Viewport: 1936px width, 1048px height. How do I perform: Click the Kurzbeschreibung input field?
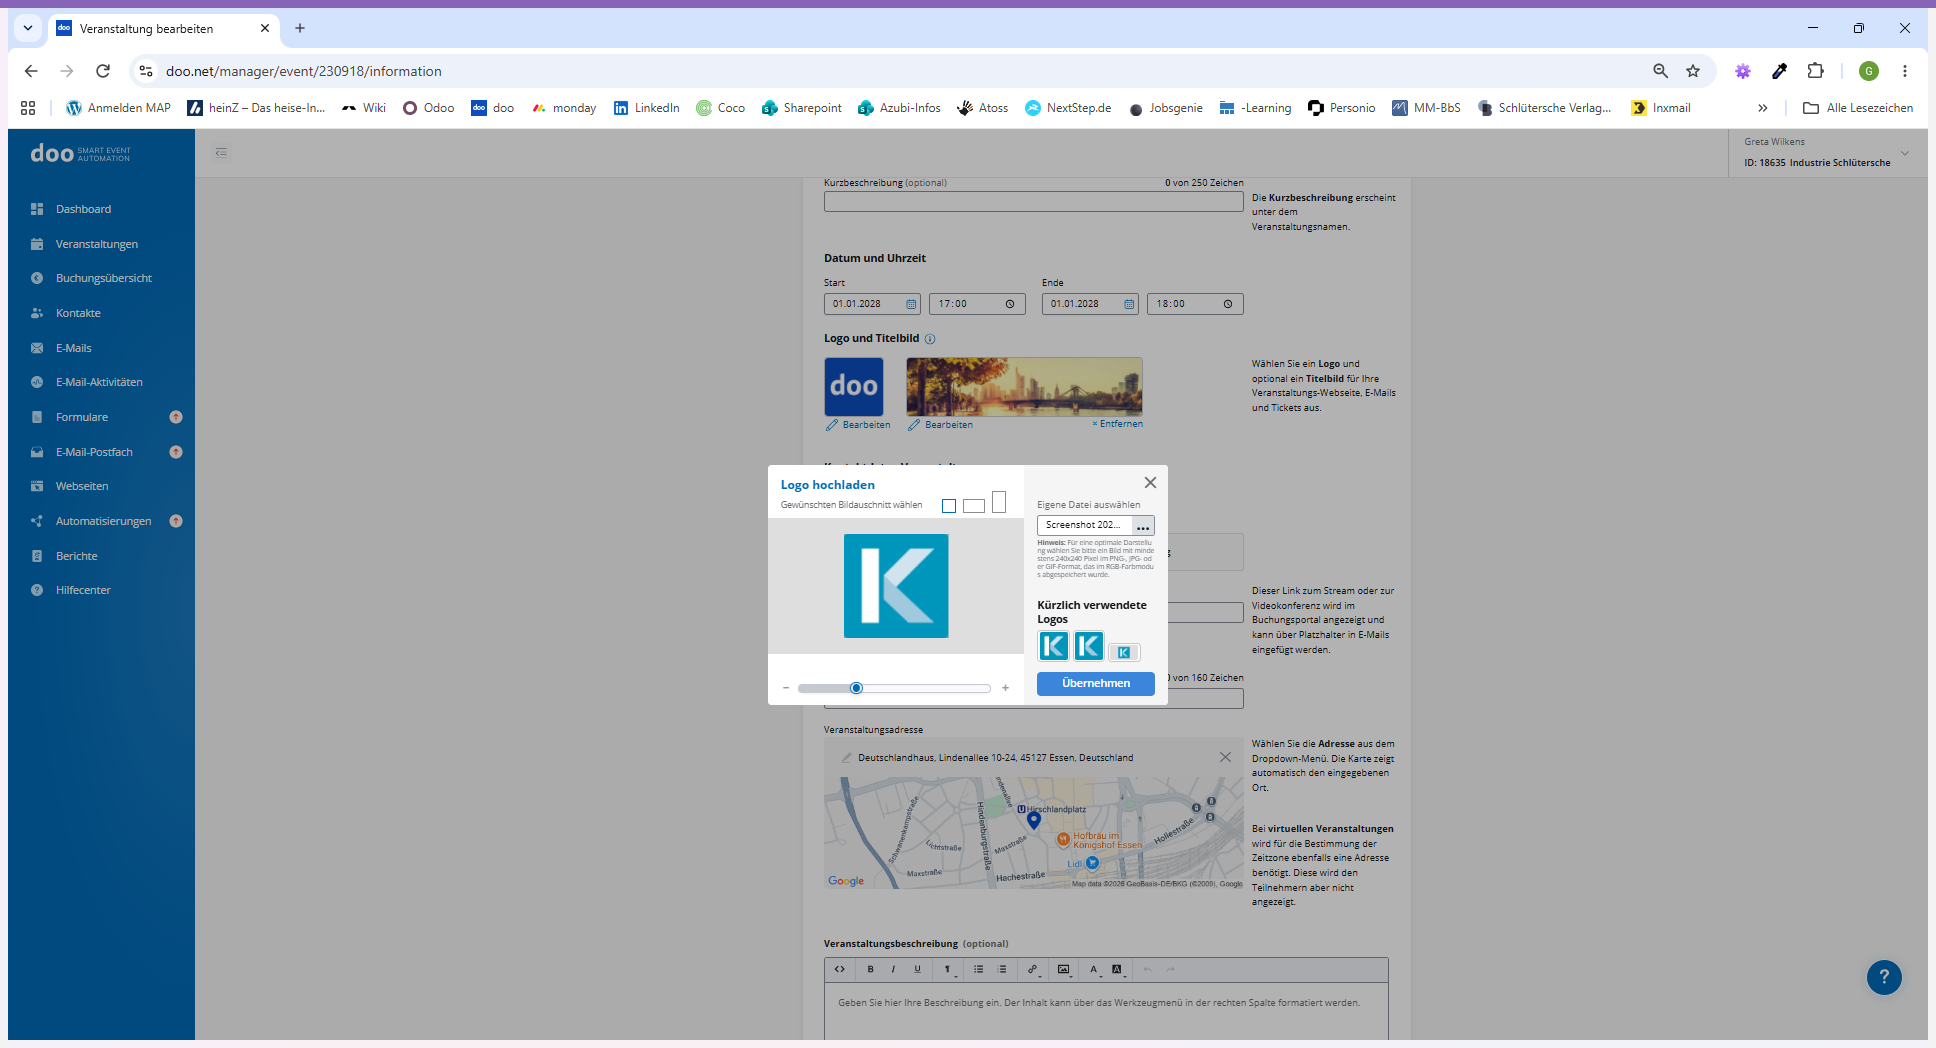click(x=1033, y=201)
